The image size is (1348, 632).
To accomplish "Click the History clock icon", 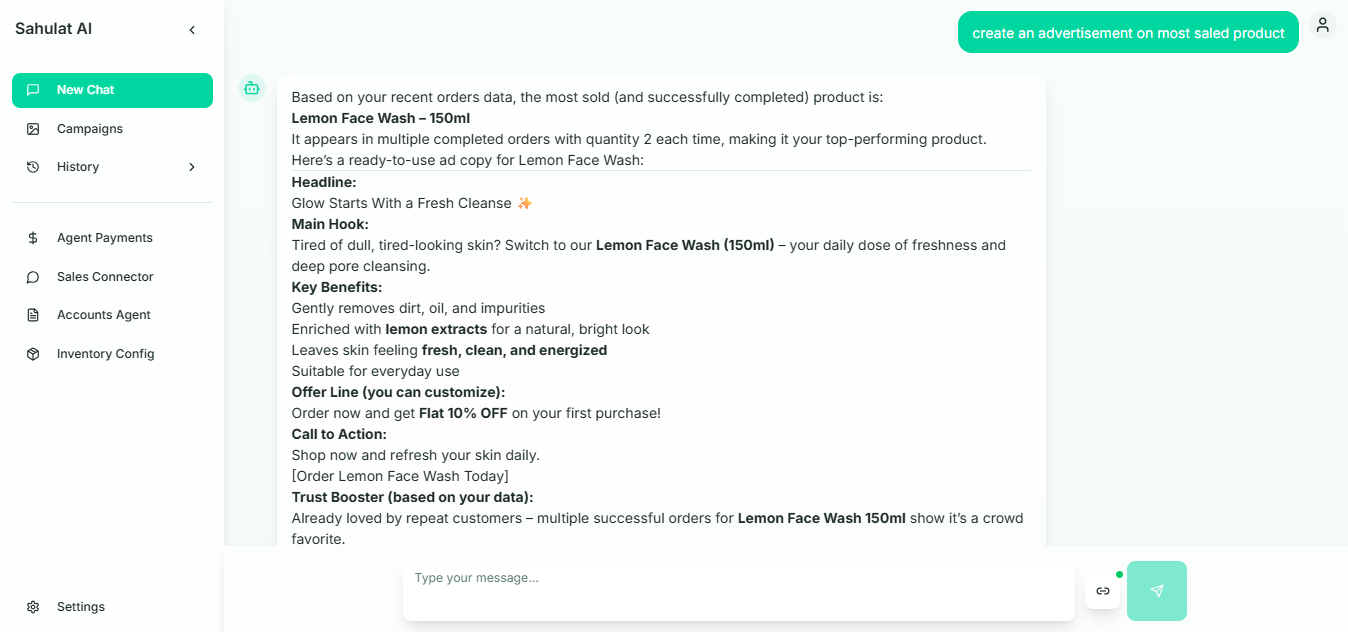I will point(33,167).
